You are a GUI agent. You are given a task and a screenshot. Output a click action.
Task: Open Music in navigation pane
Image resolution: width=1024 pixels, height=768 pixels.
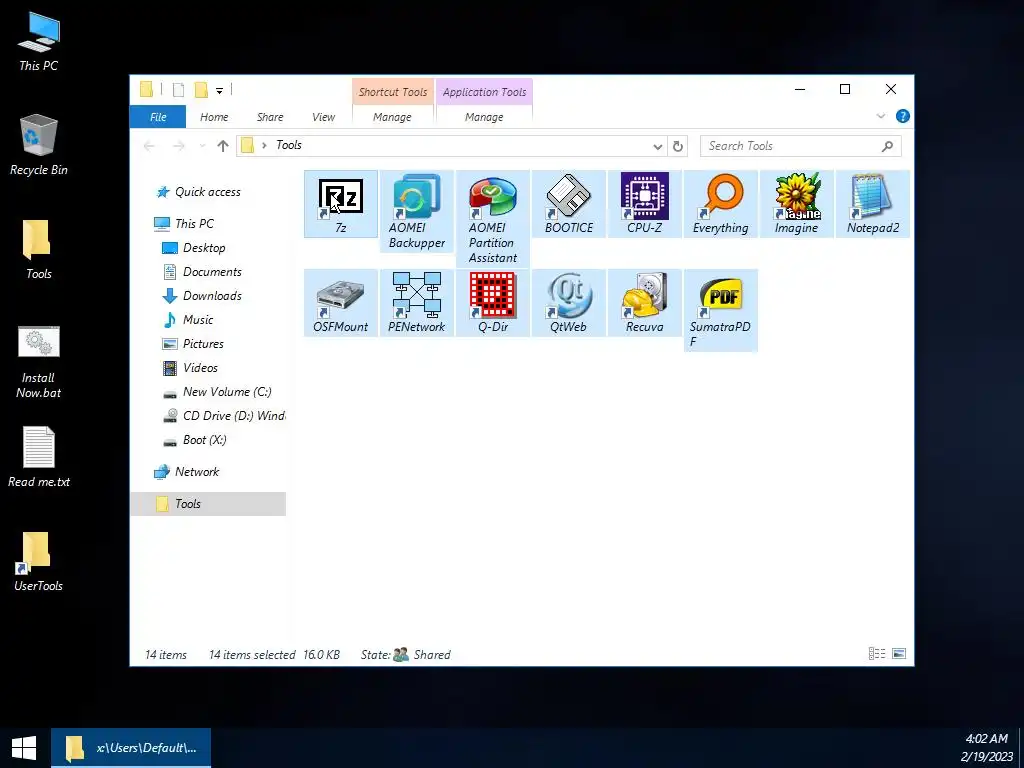point(198,320)
